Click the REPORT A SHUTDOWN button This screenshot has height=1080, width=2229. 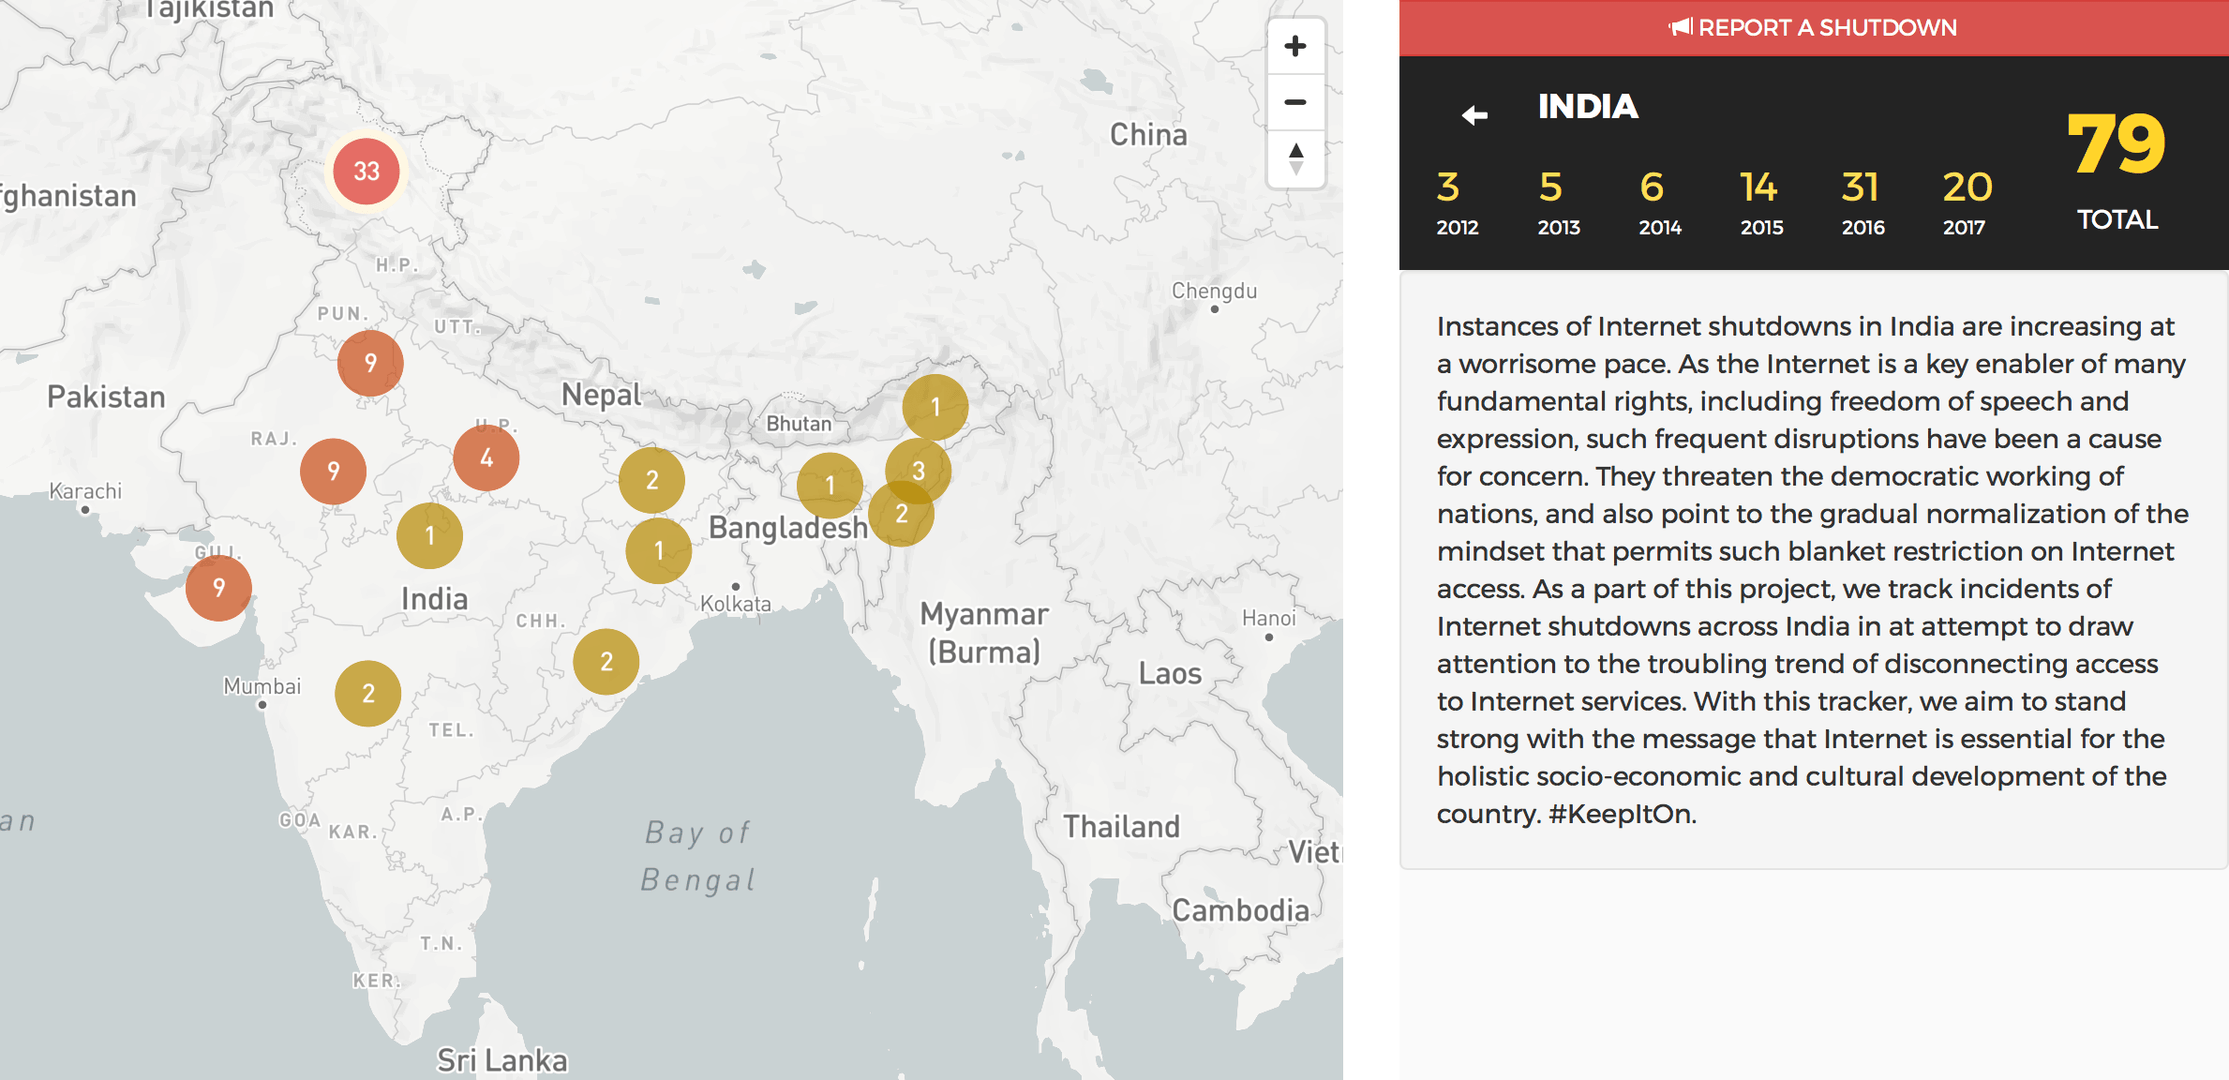coord(1812,27)
